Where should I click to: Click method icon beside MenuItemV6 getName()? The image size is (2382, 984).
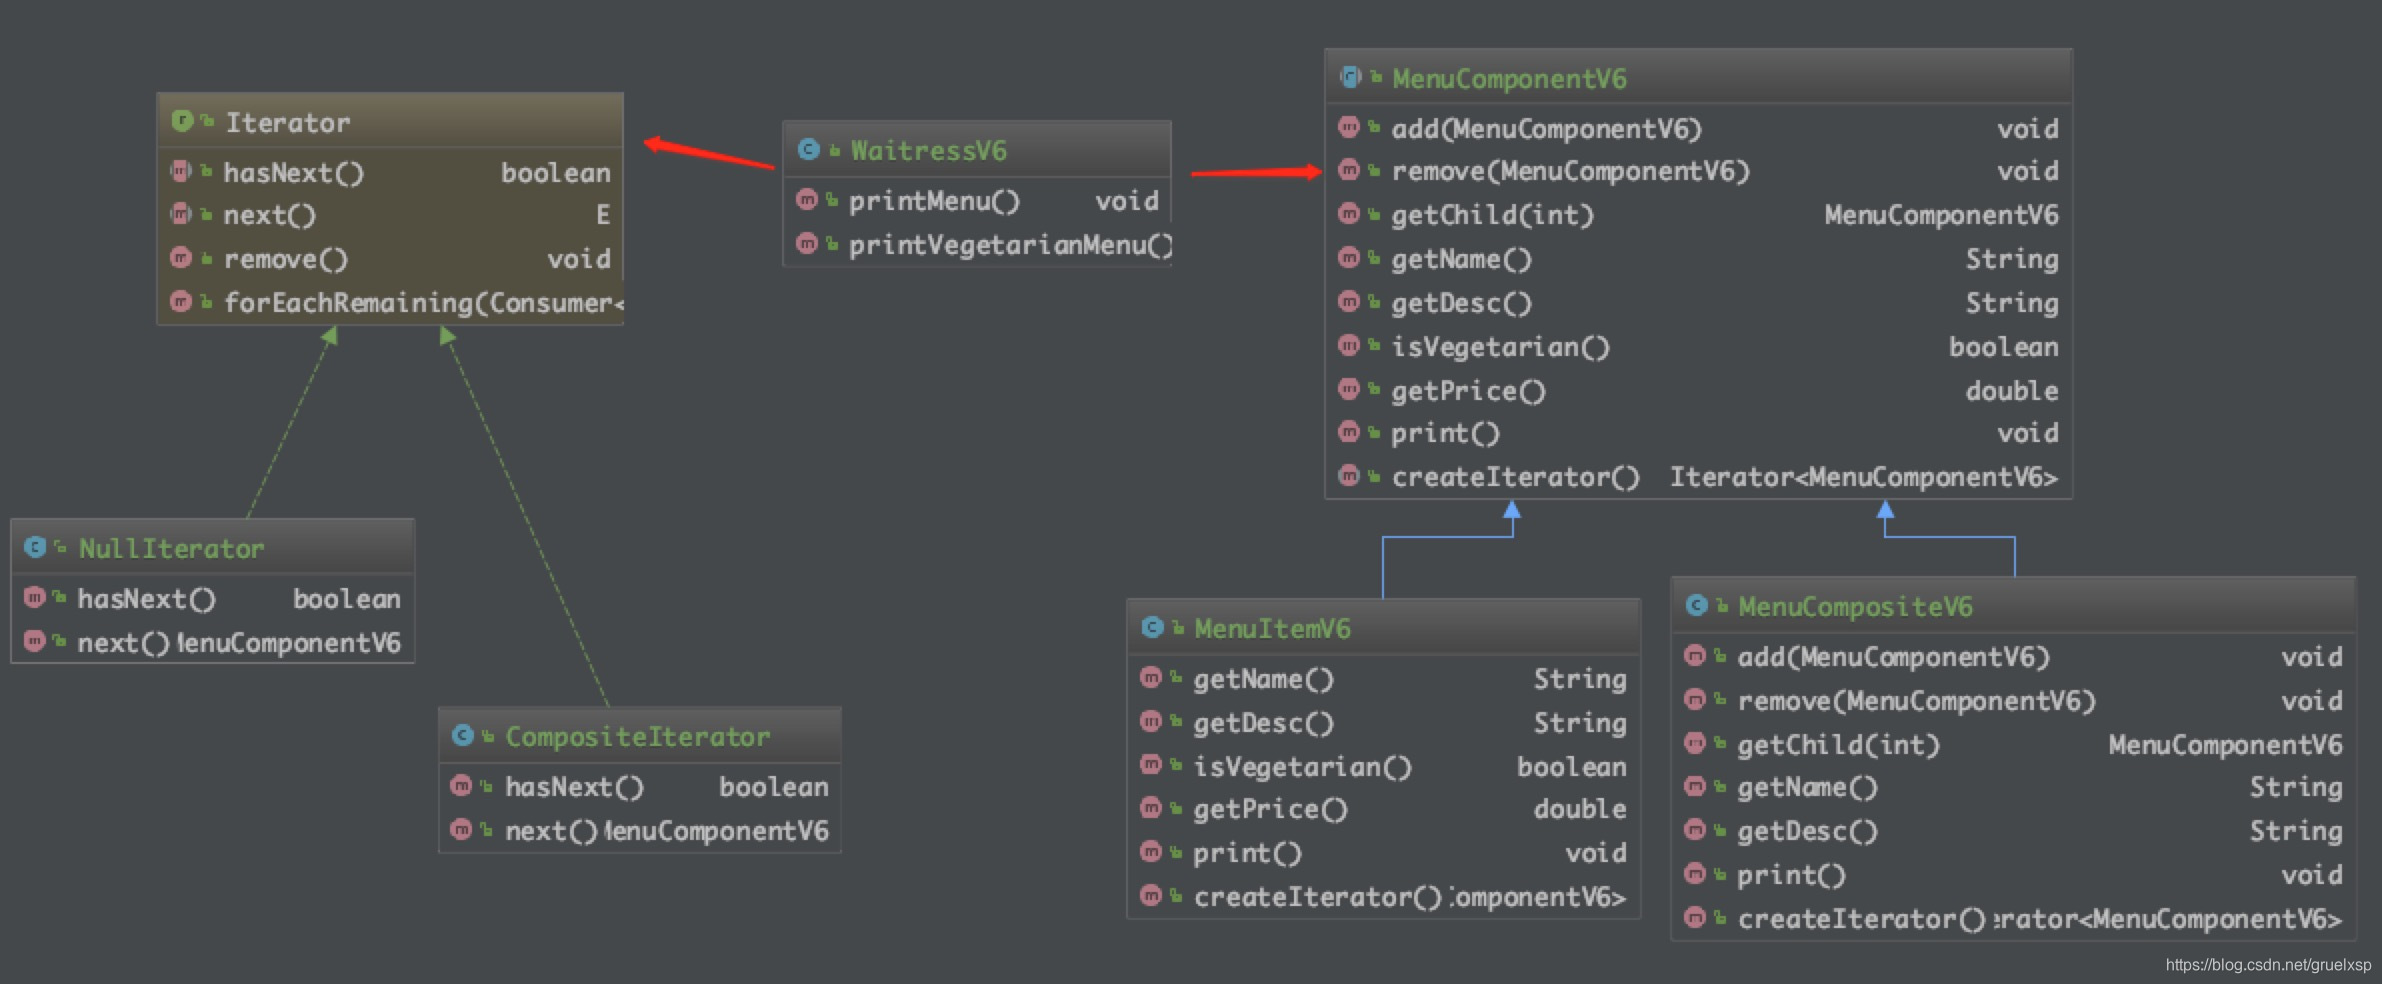tap(1151, 677)
